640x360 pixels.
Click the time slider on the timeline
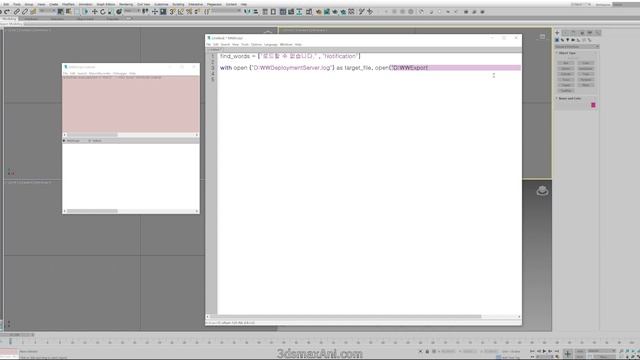(18, 335)
